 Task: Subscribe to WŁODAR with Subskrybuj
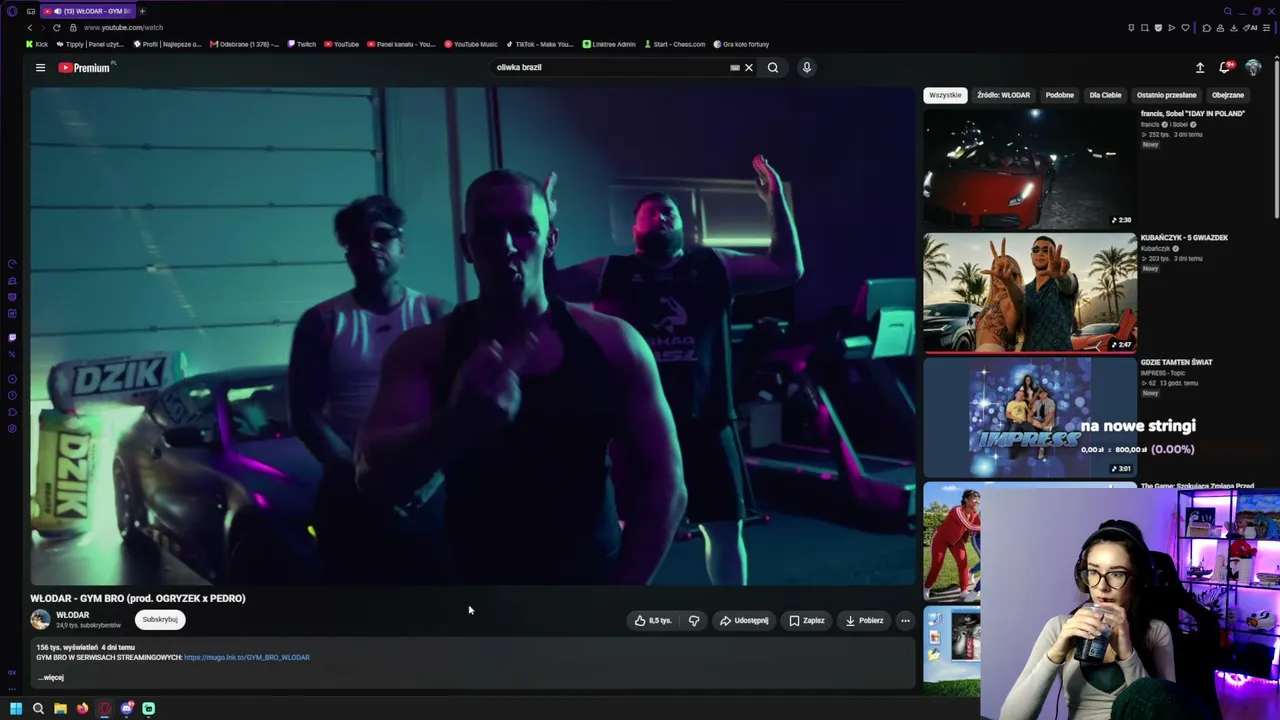pyautogui.click(x=160, y=620)
